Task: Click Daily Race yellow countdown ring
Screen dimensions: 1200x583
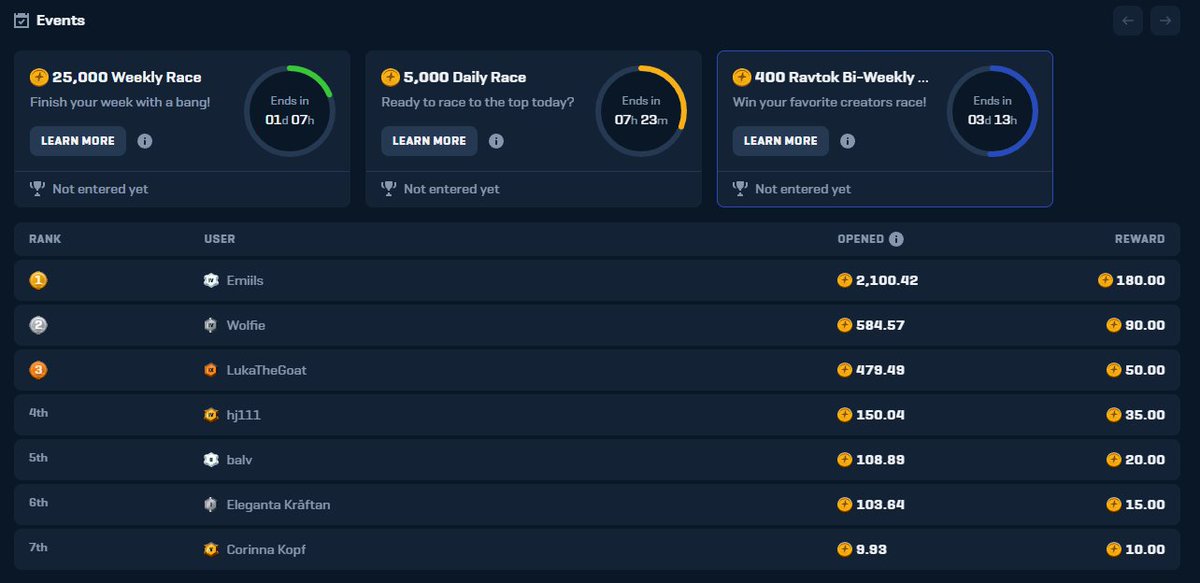Action: tap(641, 111)
